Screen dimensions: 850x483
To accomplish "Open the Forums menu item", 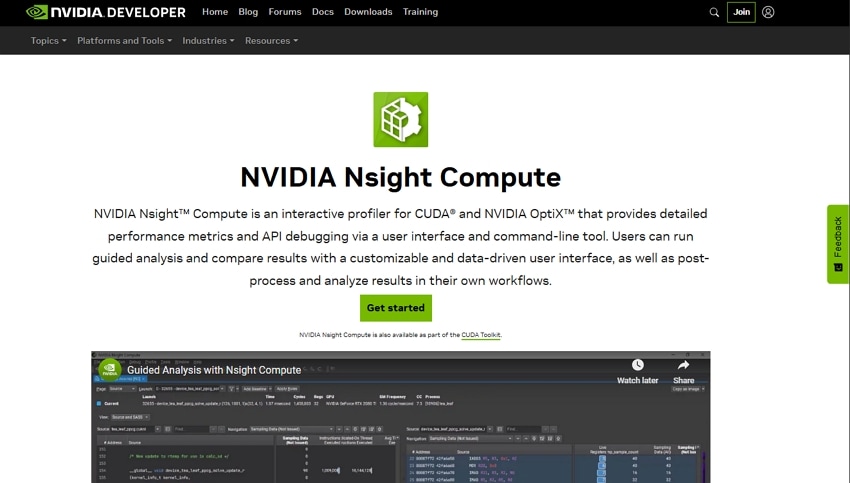I will [x=285, y=12].
